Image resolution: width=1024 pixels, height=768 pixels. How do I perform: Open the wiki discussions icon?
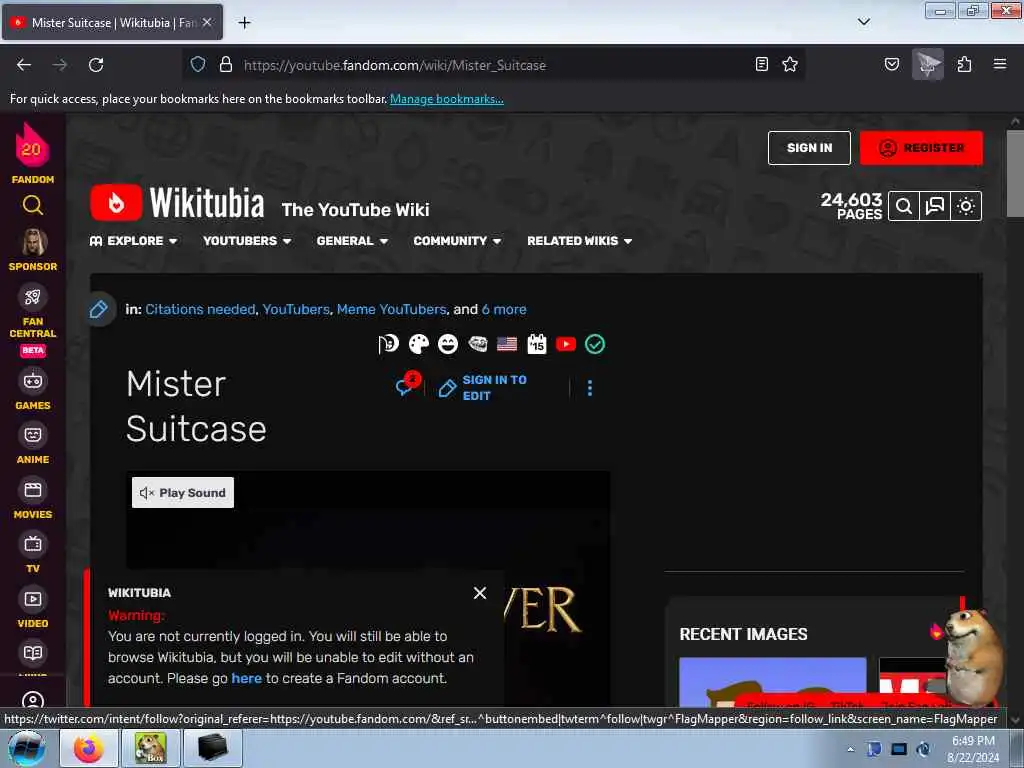click(935, 206)
